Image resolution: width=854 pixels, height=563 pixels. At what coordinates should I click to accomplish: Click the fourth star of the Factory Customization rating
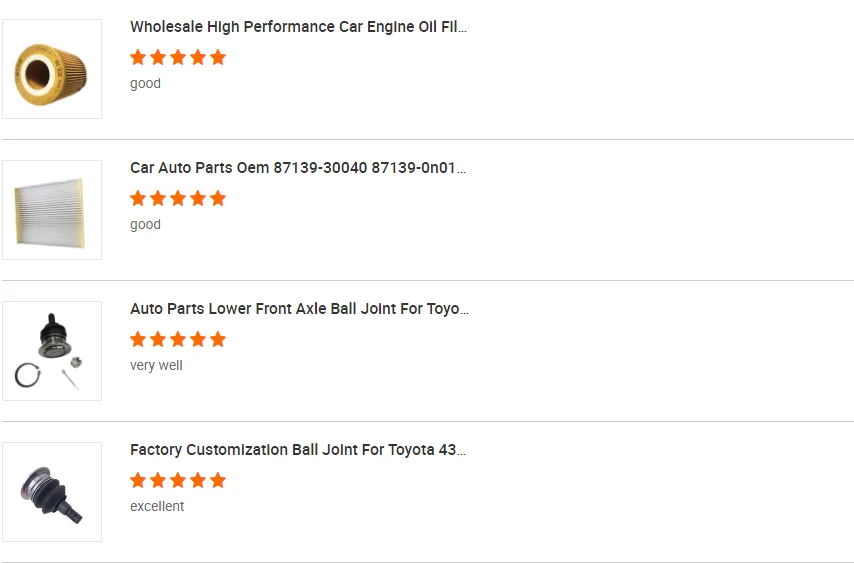click(x=198, y=480)
